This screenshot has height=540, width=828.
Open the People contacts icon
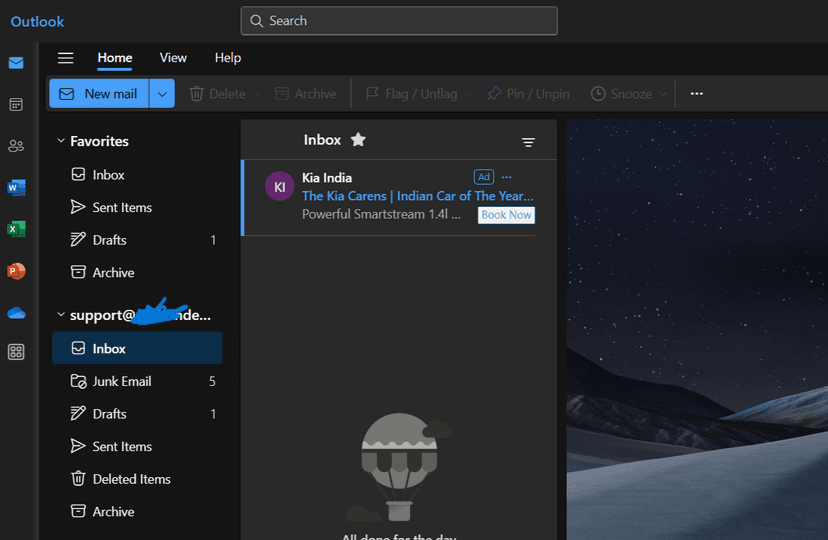pos(16,146)
